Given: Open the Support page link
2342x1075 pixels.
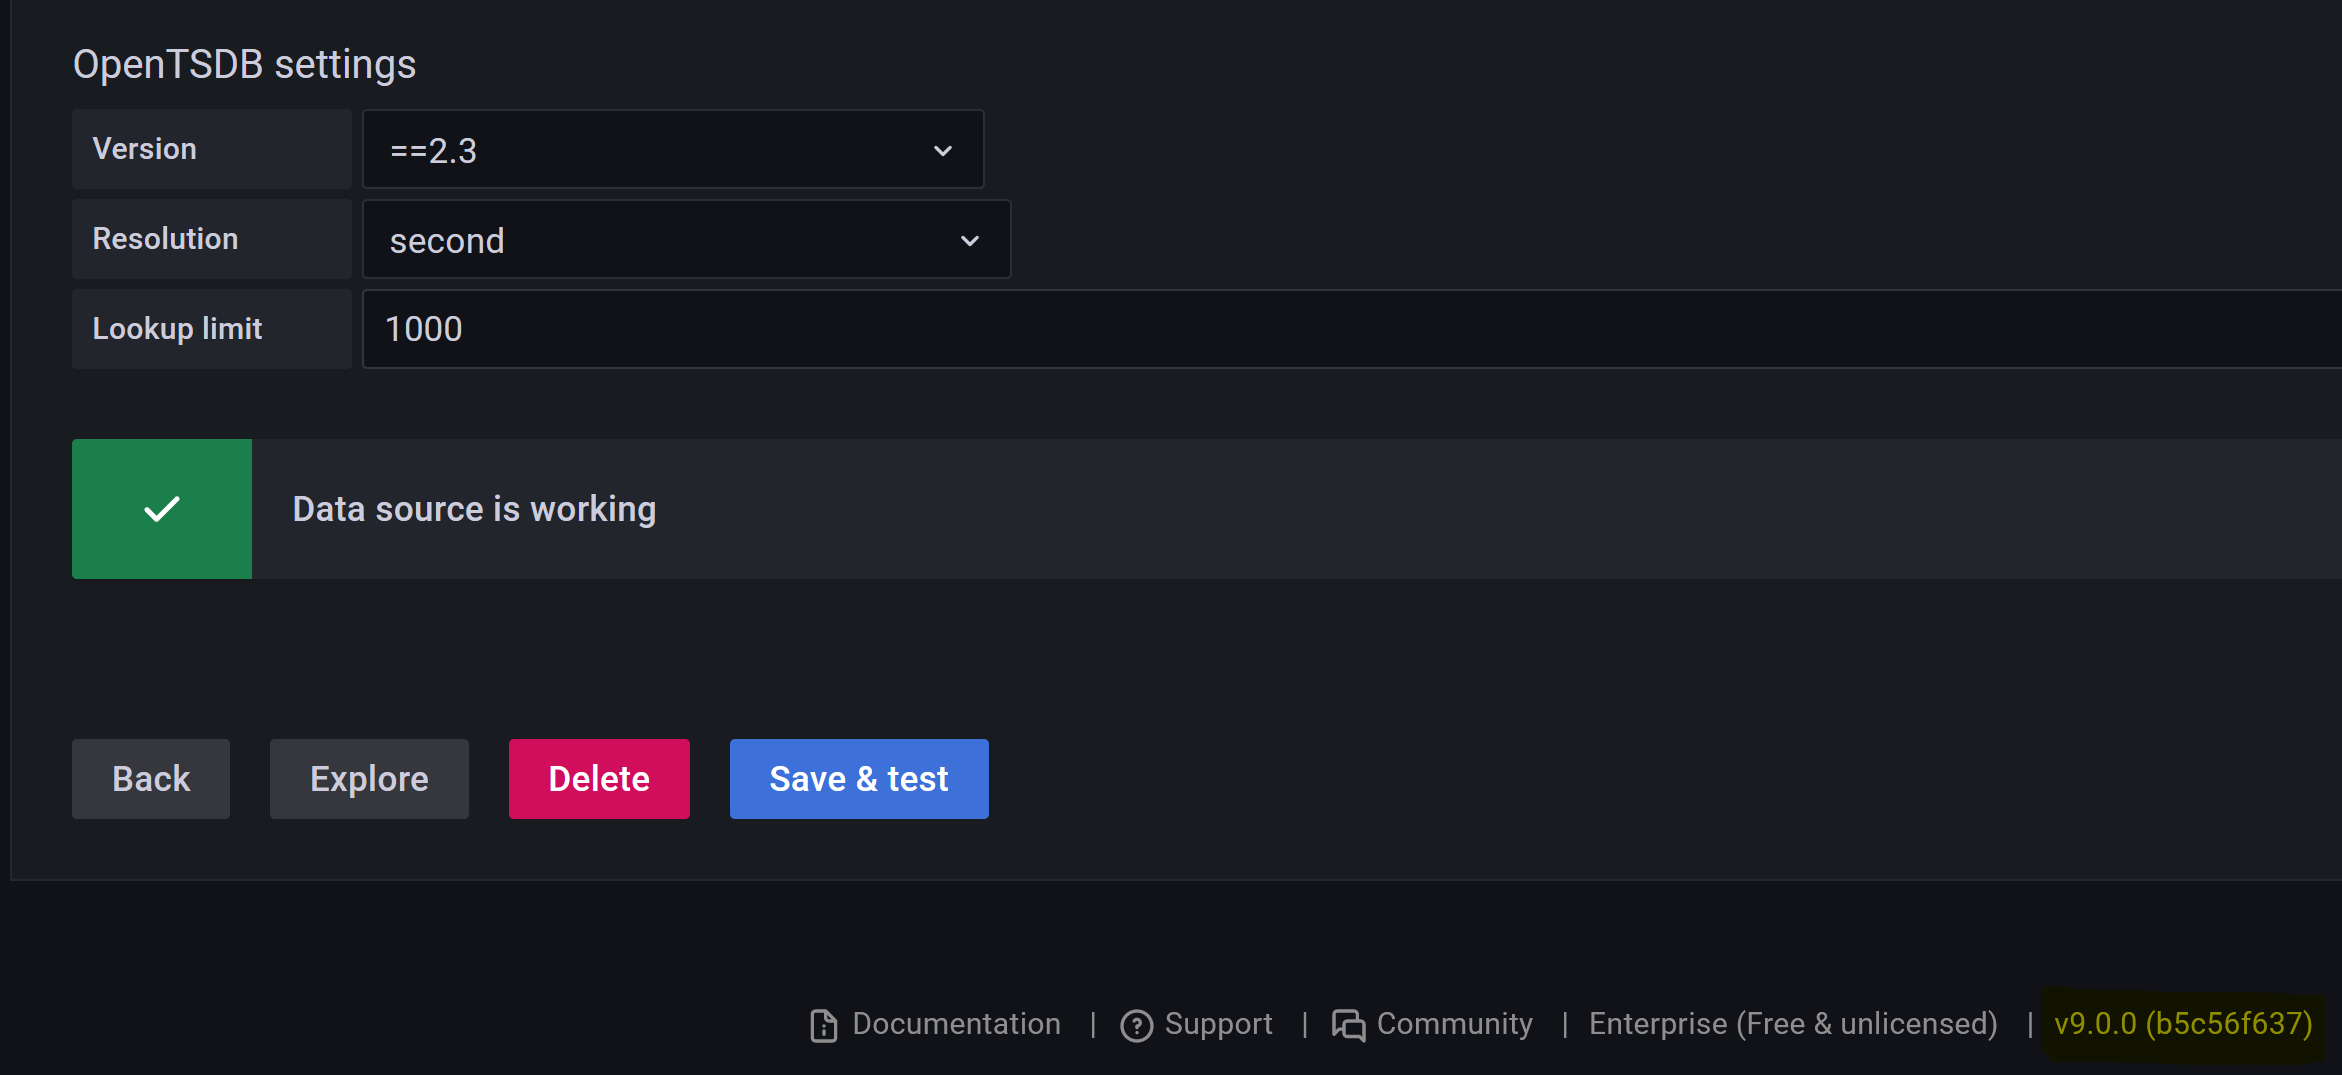Looking at the screenshot, I should [x=1219, y=1023].
